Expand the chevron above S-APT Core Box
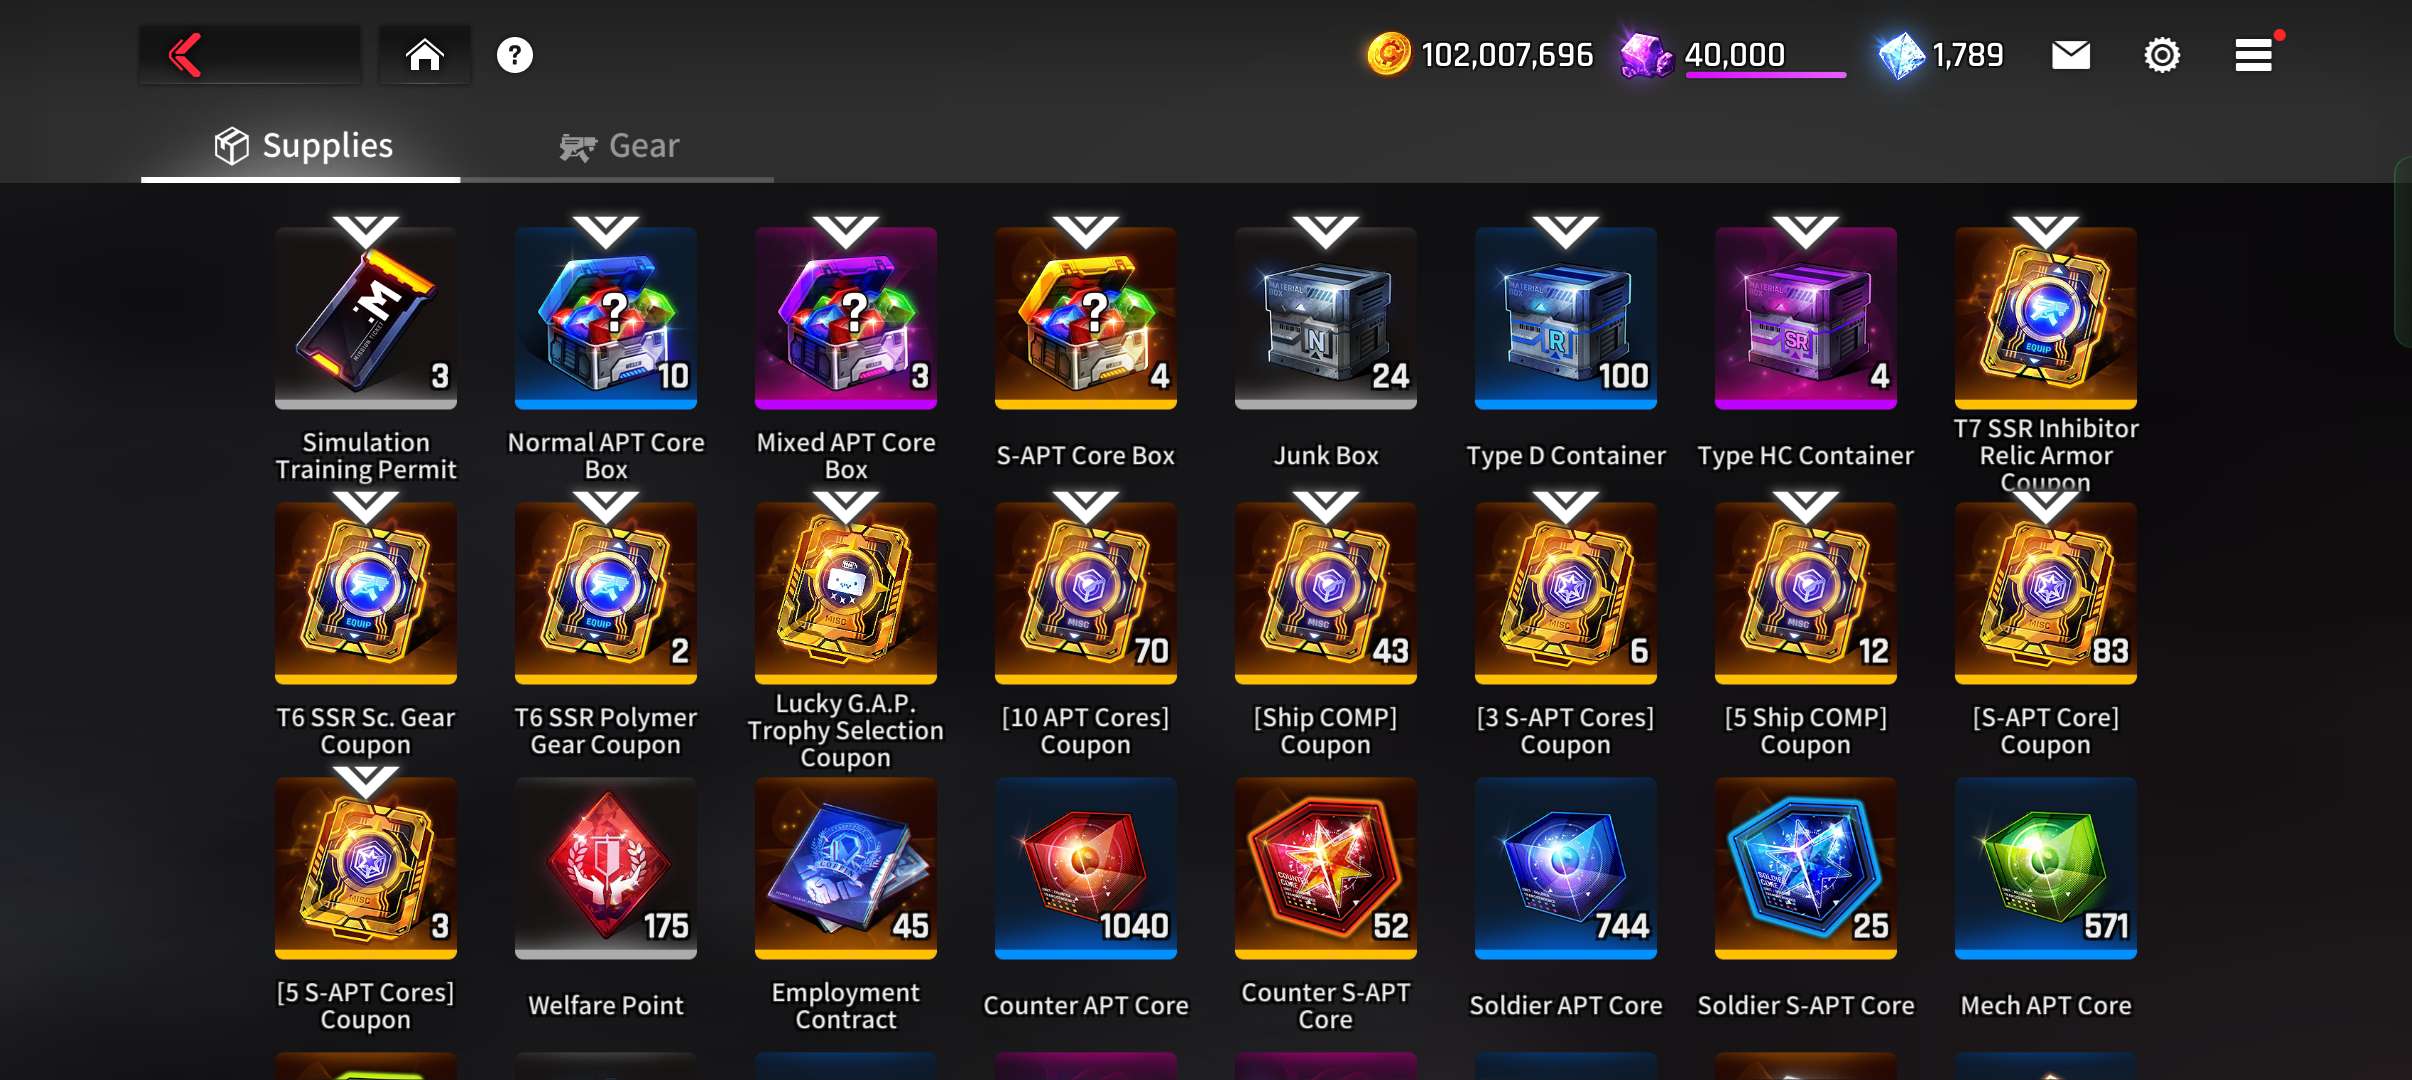2412x1080 pixels. point(1086,231)
